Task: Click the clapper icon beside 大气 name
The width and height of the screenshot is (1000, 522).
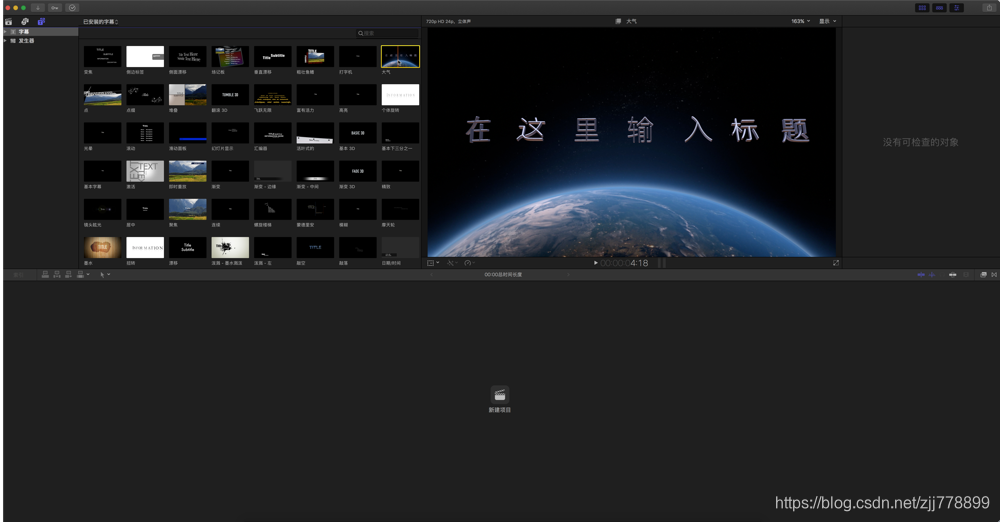Action: [618, 21]
